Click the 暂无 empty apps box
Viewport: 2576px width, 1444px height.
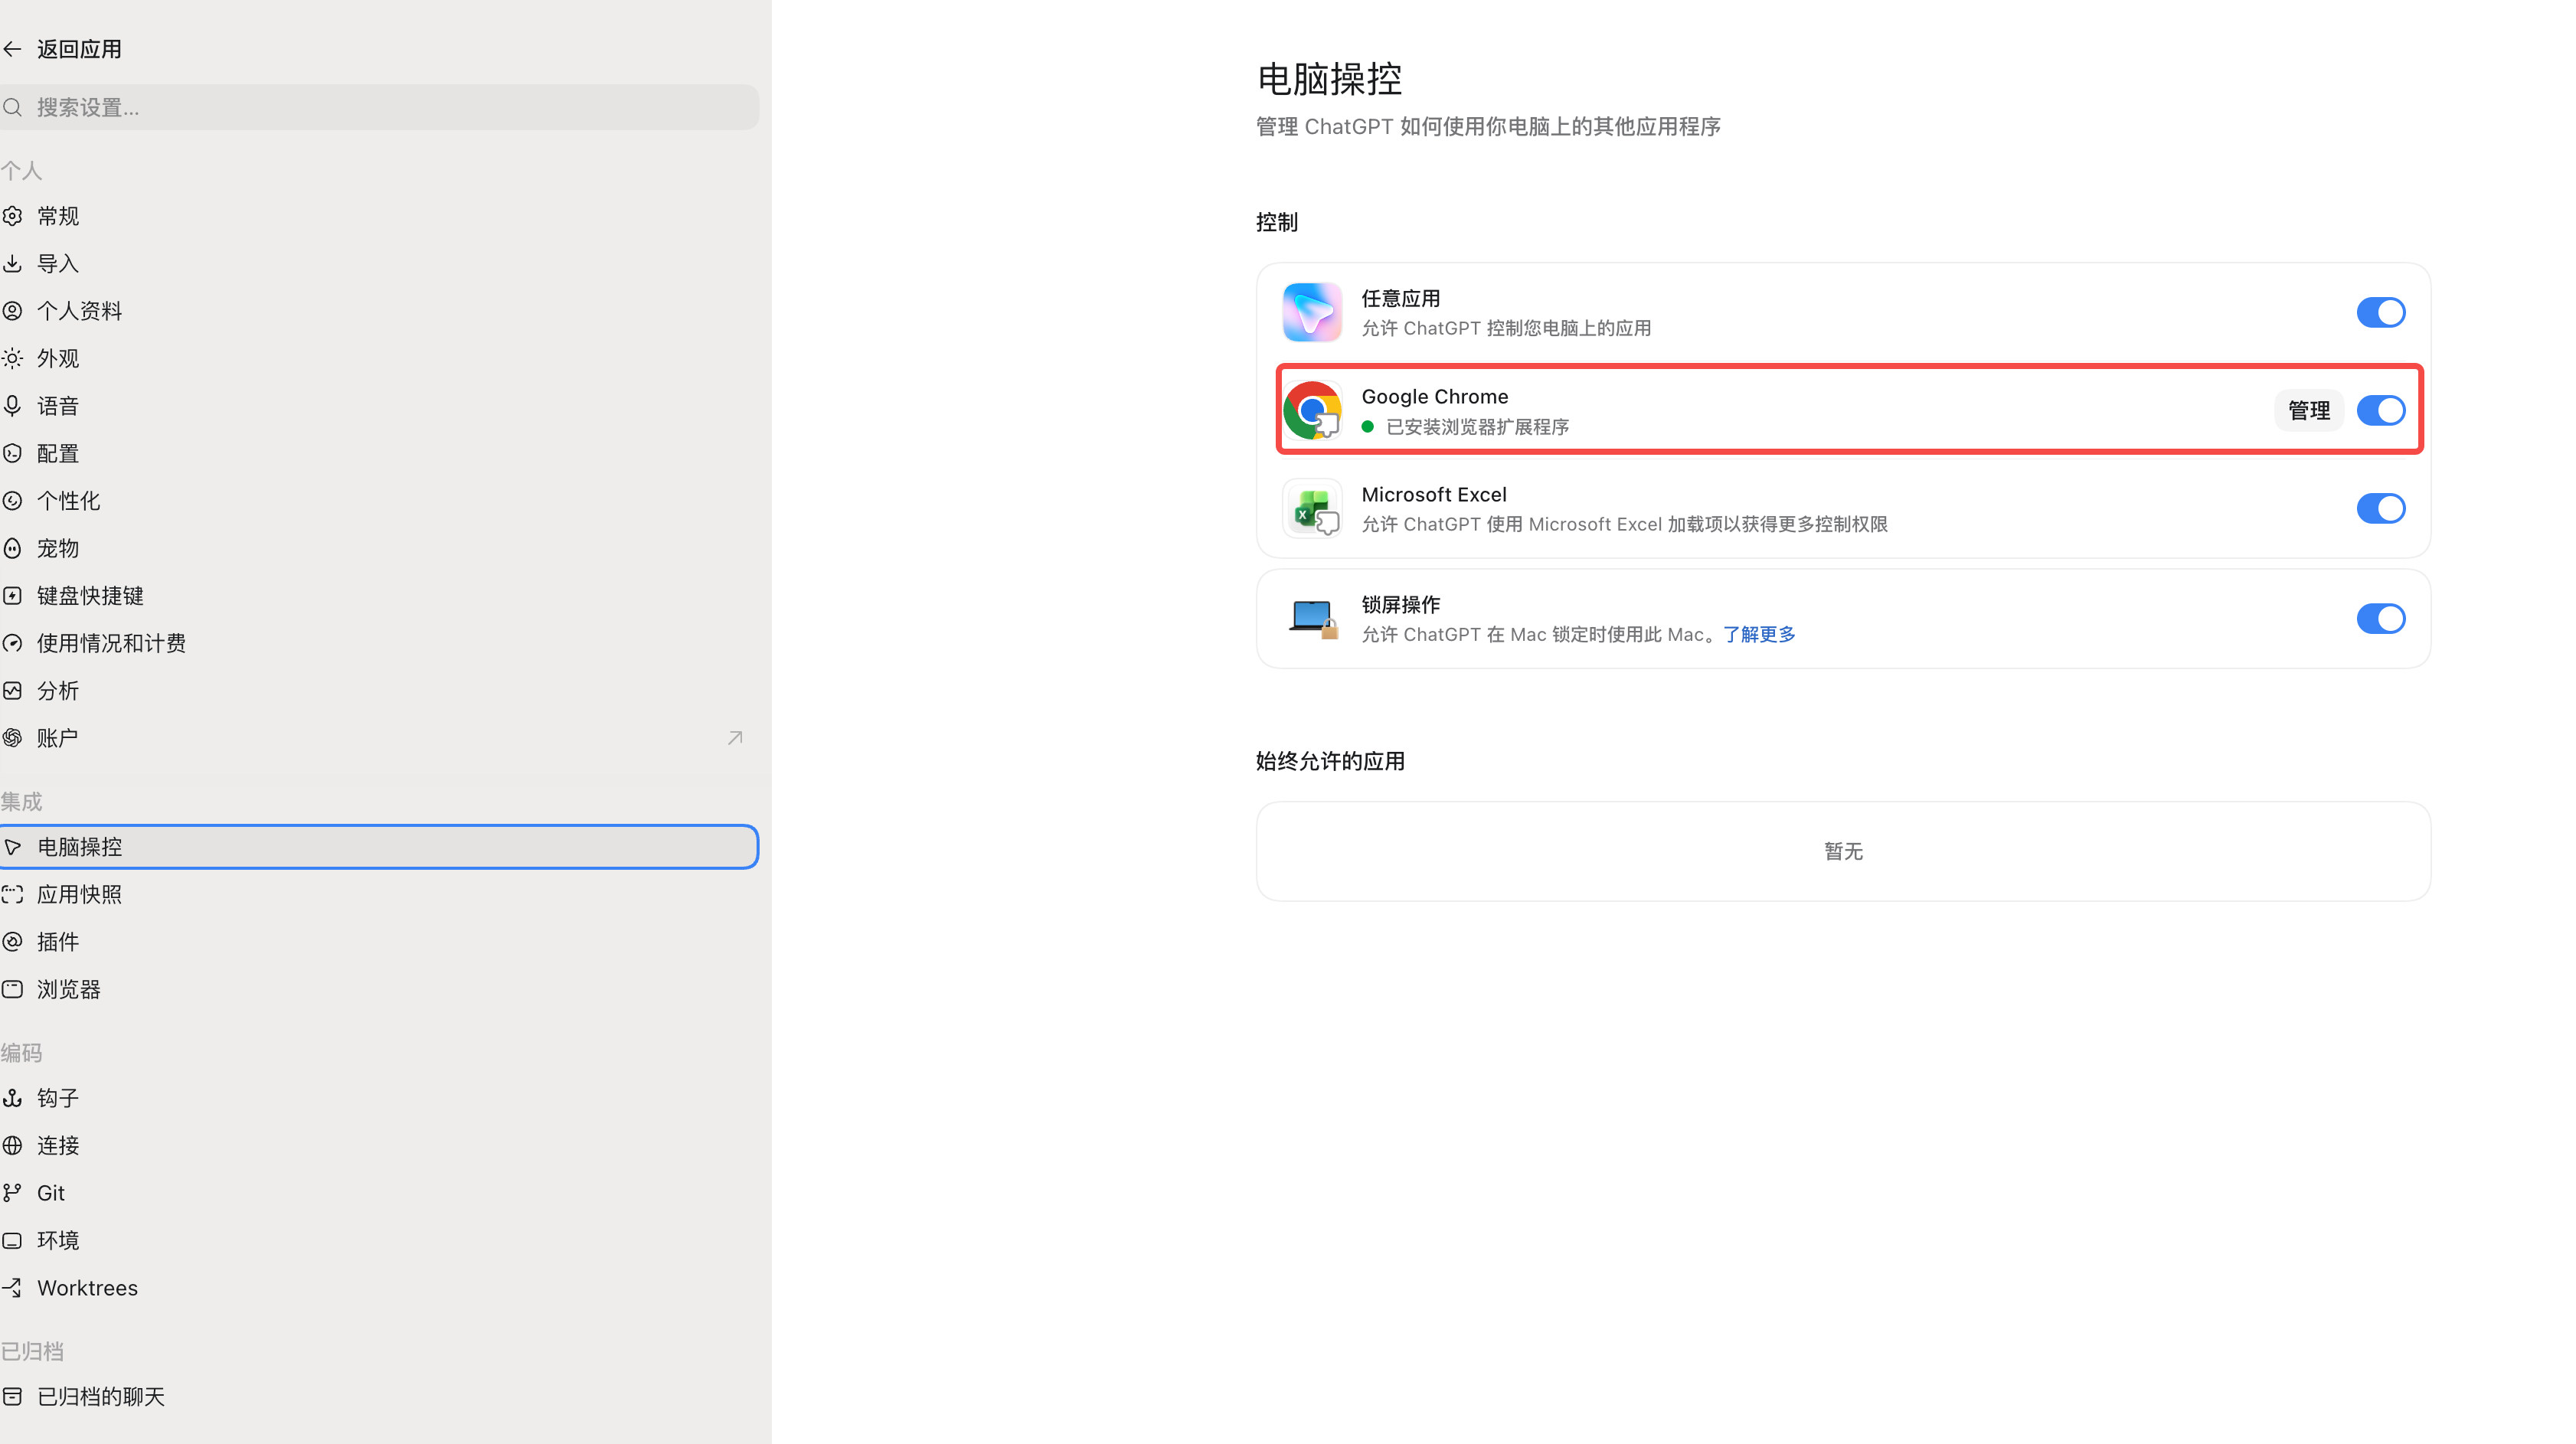pyautogui.click(x=1843, y=851)
